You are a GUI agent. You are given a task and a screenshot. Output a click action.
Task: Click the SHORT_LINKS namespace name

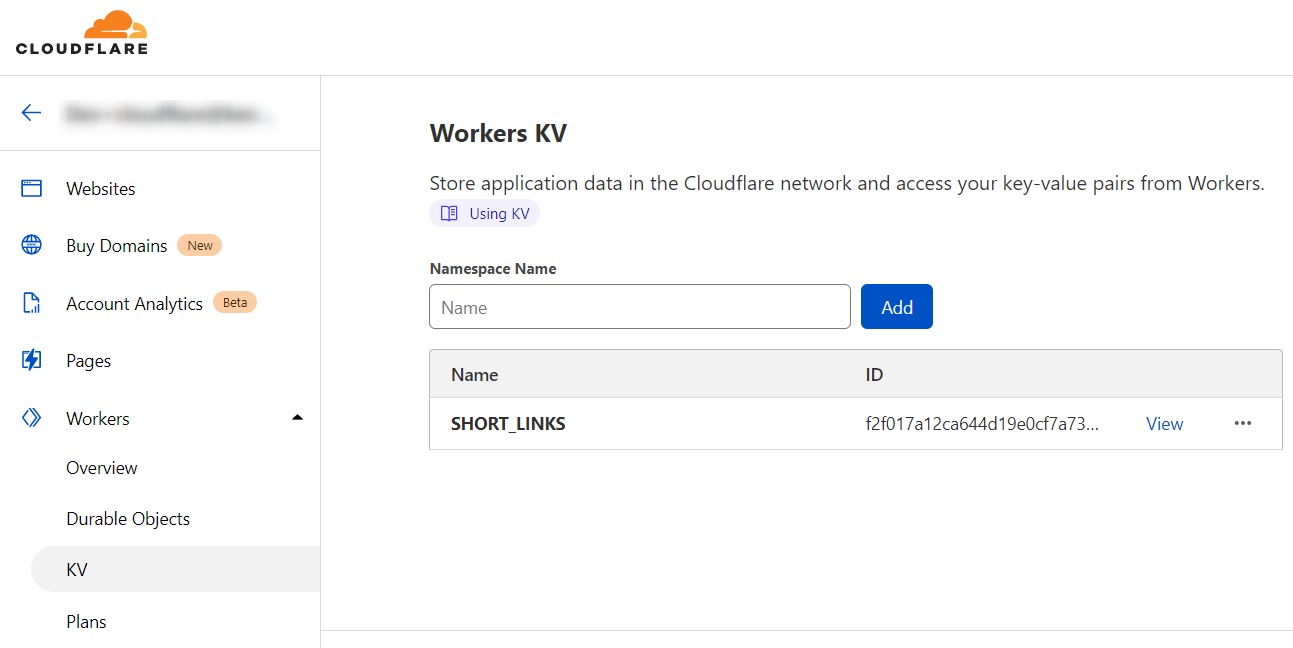pyautogui.click(x=508, y=424)
